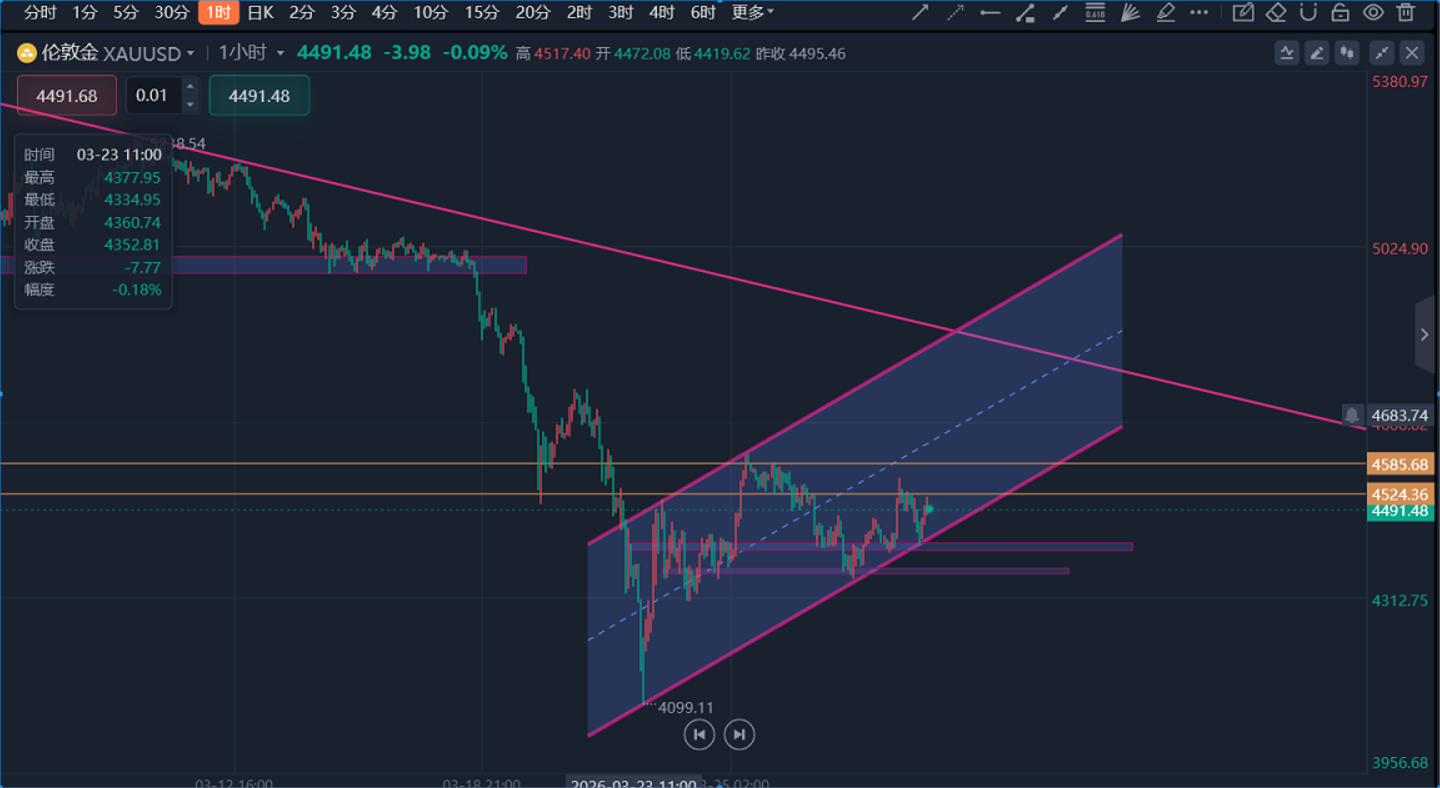Select the horizontal ray line tool

[x=990, y=13]
